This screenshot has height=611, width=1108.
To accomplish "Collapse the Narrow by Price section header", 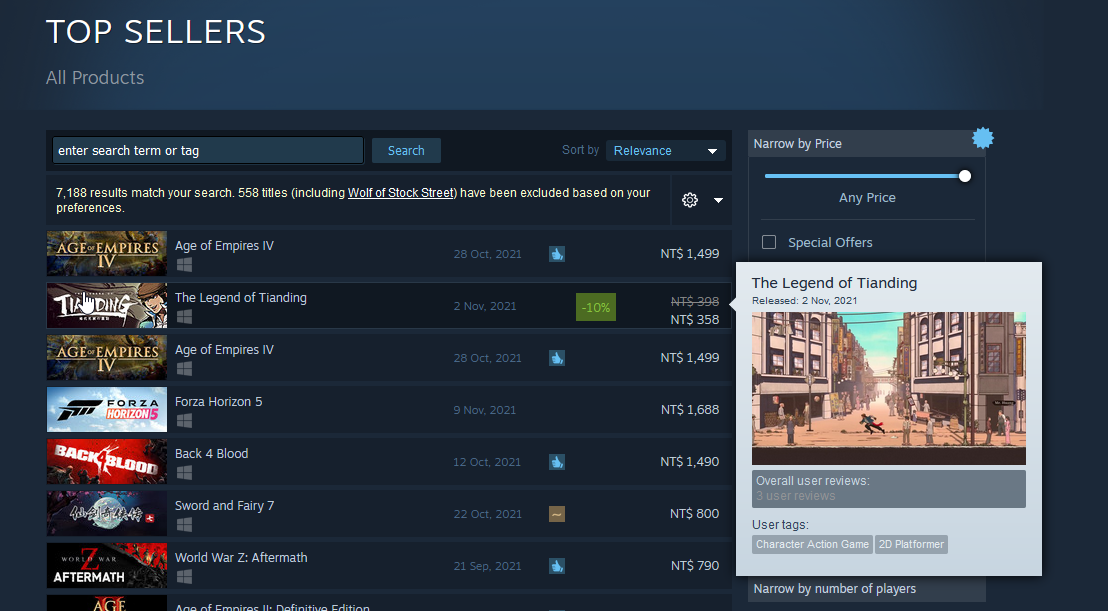I will 866,143.
